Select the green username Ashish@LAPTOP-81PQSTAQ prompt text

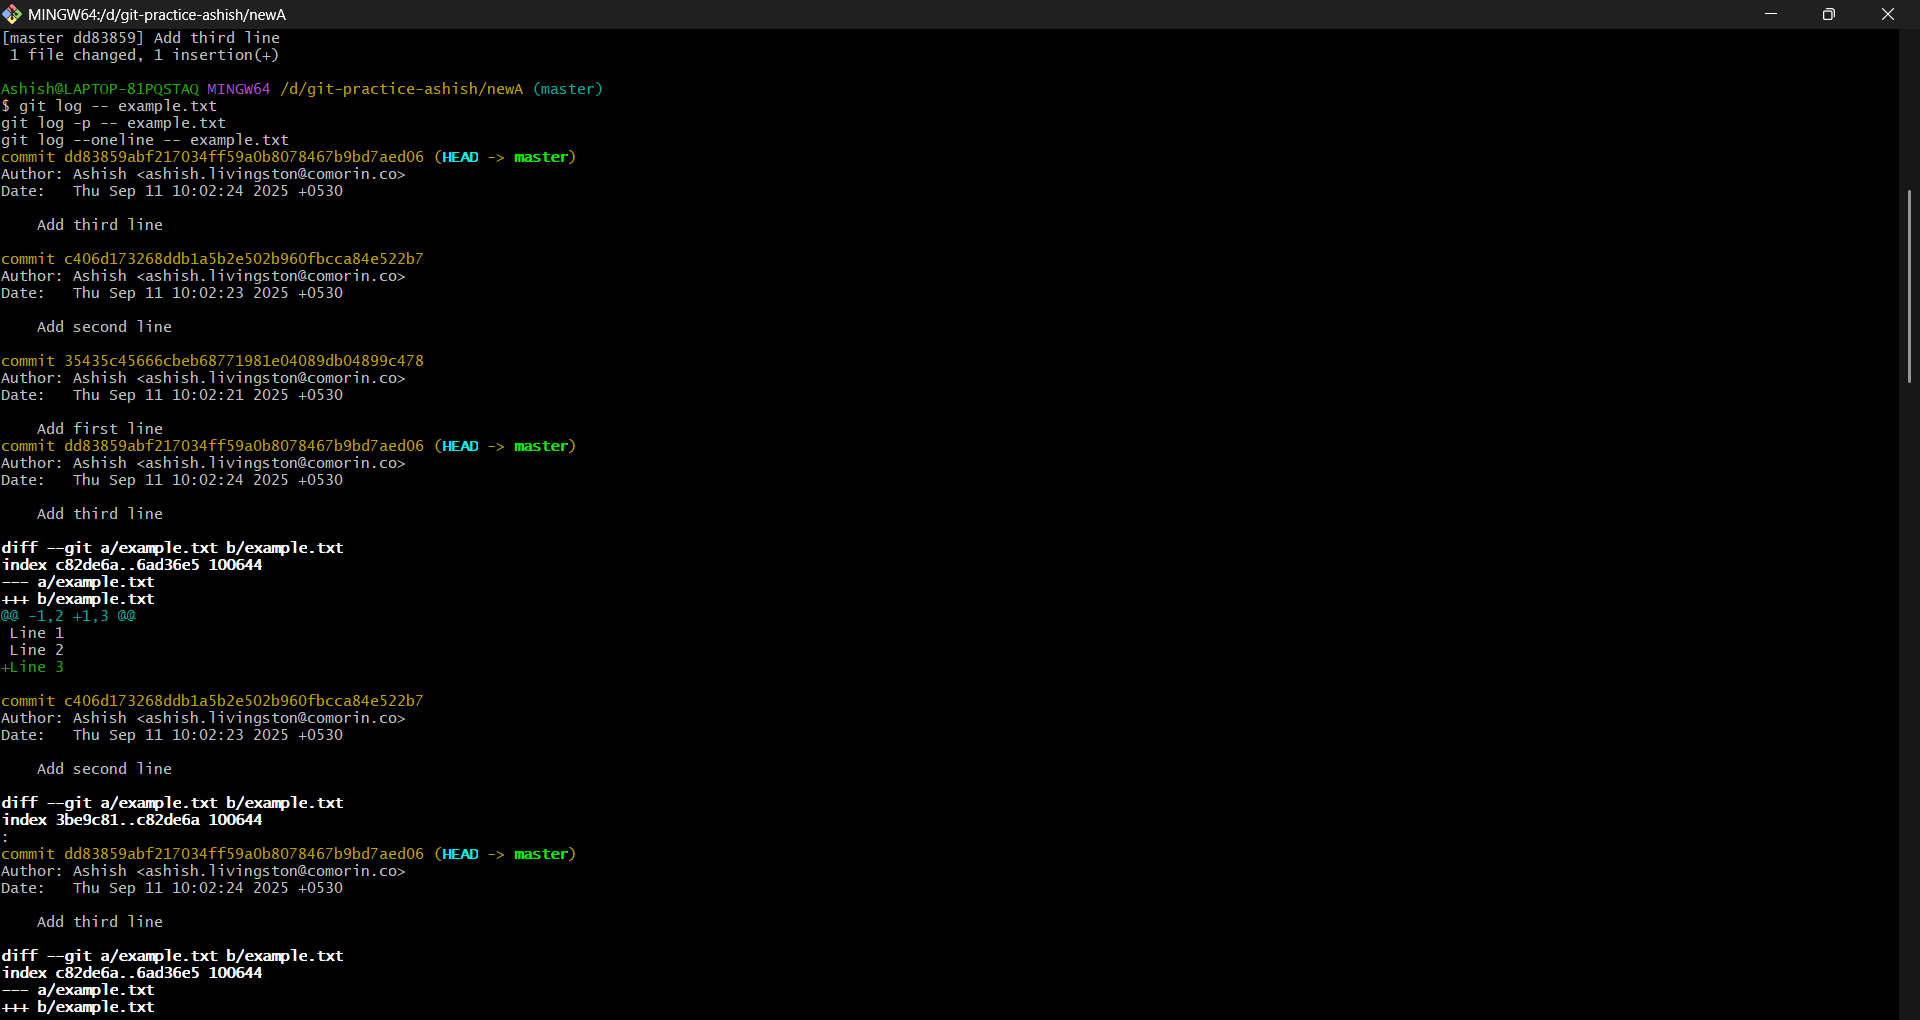coord(98,88)
